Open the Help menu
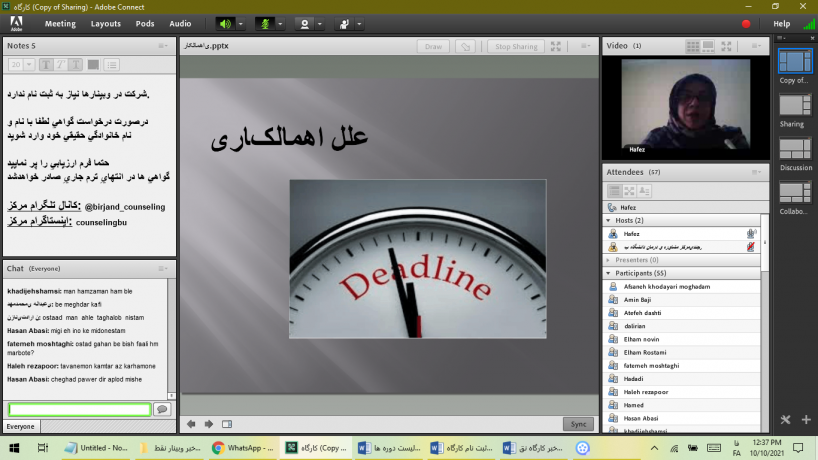Image resolution: width=818 pixels, height=460 pixels. [781, 24]
